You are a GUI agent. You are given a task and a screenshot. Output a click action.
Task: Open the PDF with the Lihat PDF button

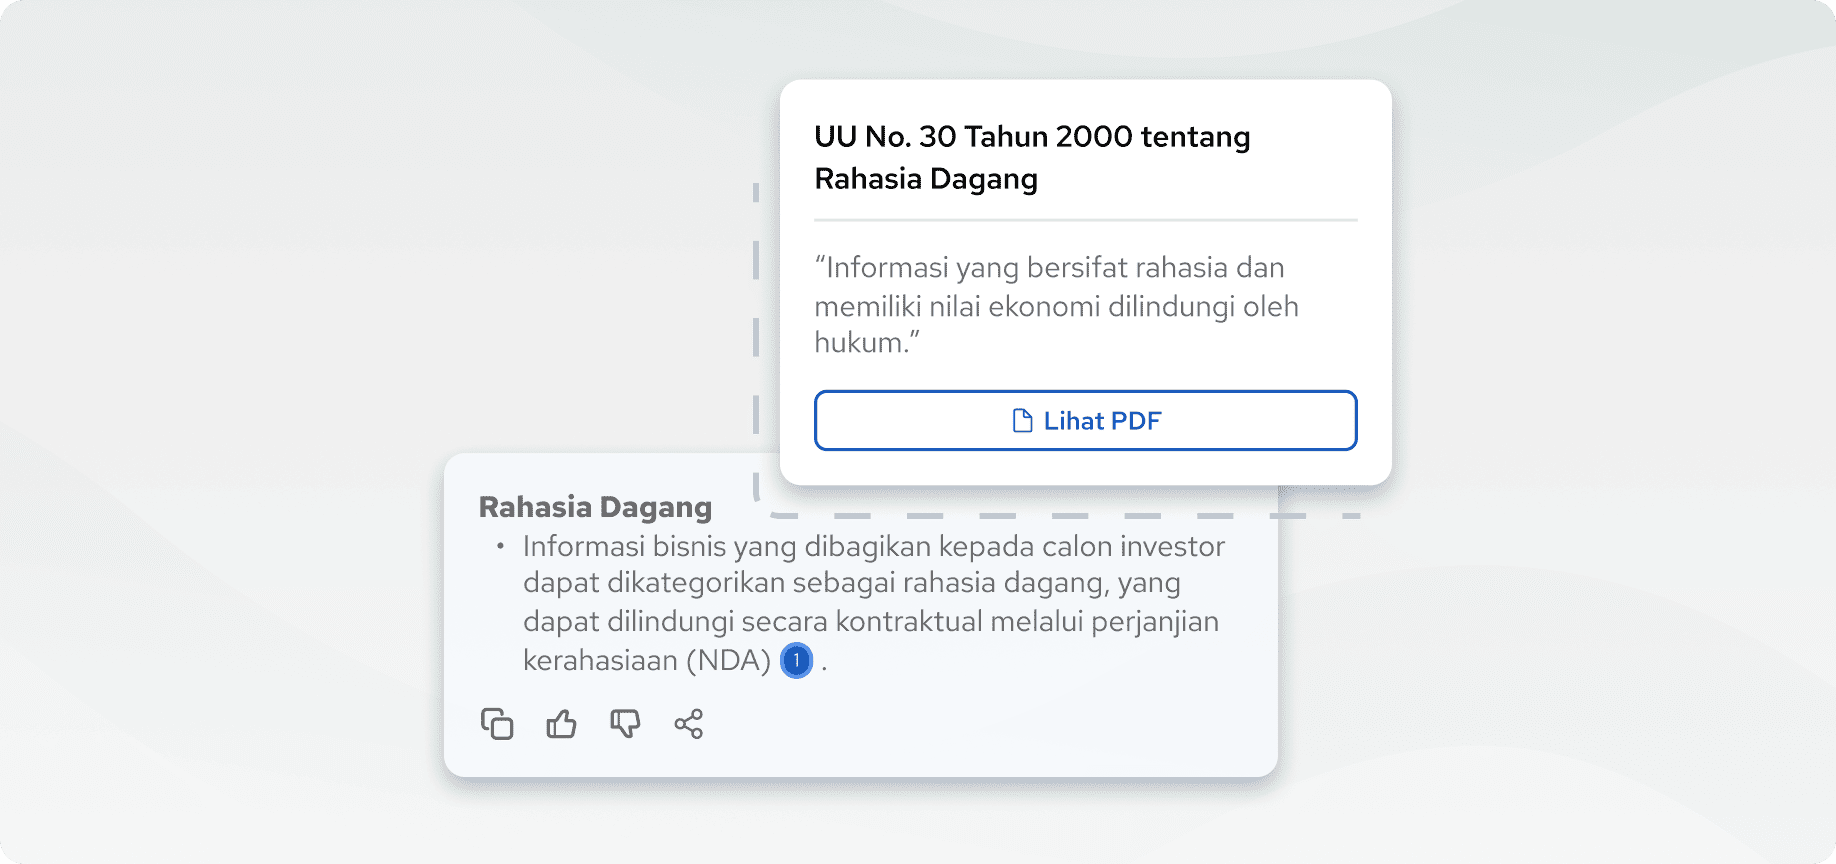(x=1086, y=421)
